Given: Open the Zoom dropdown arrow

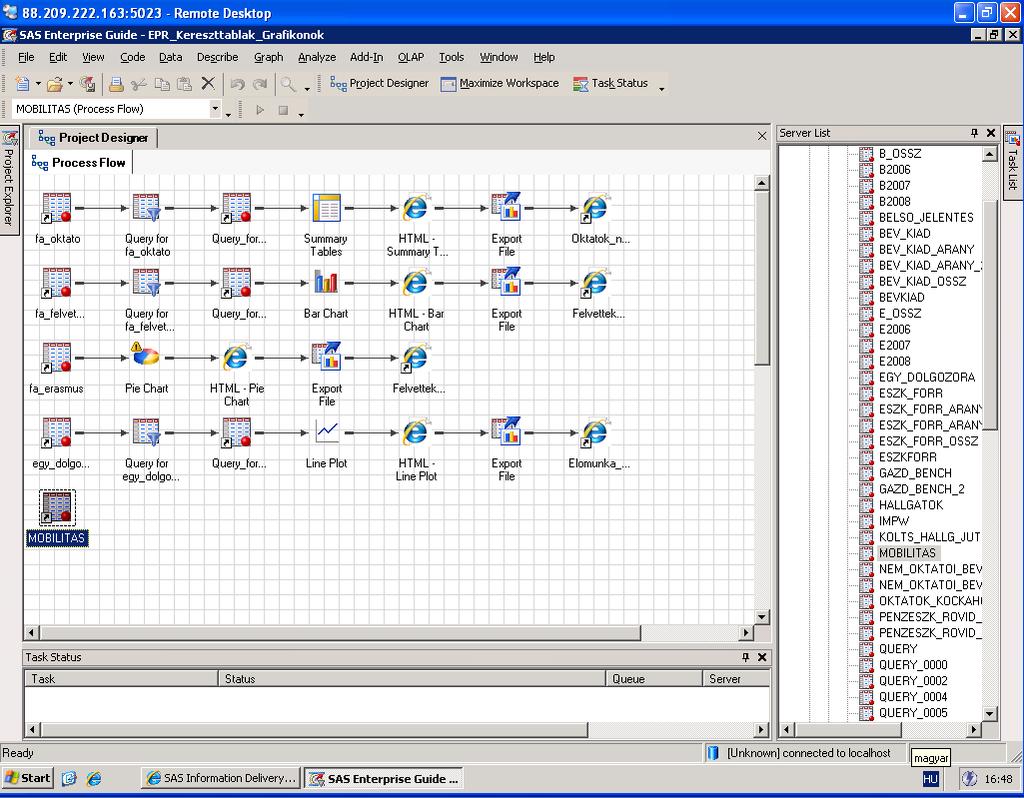Looking at the screenshot, I should 306,88.
